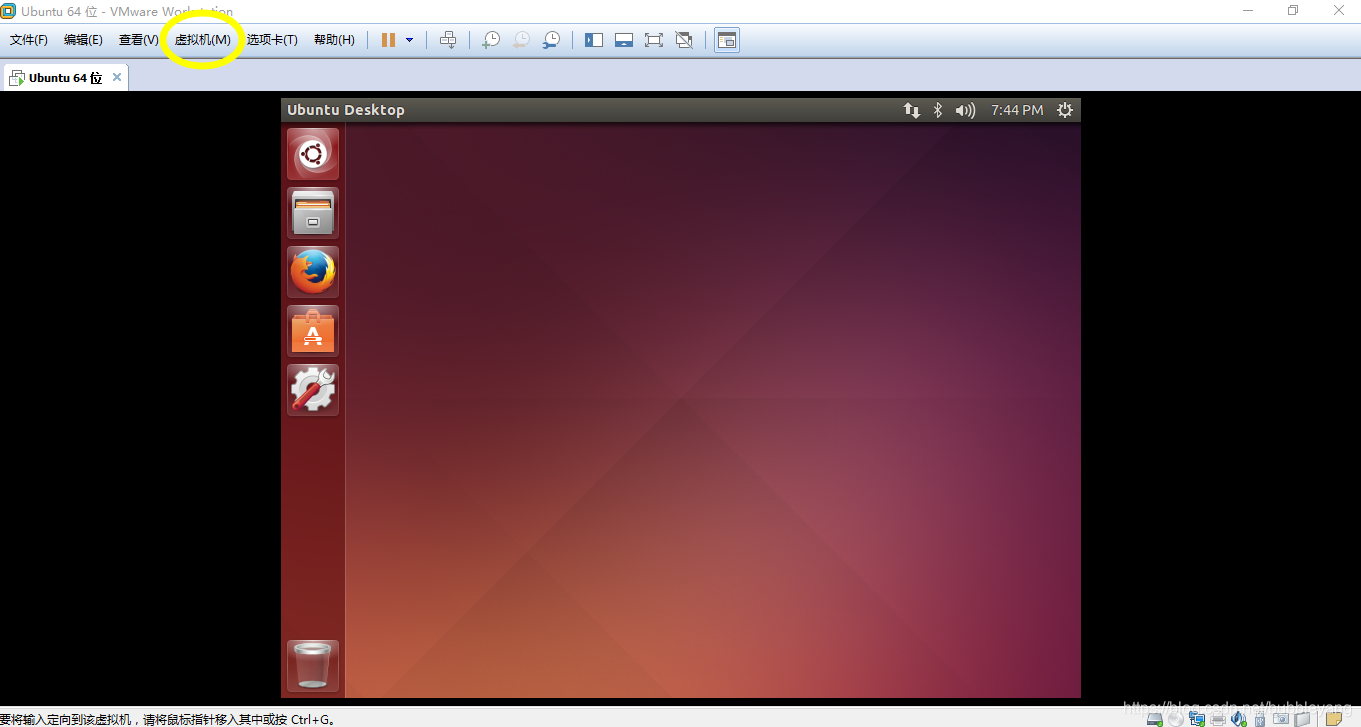Open the 编辑(E) menu
The width and height of the screenshot is (1361, 727).
click(83, 40)
